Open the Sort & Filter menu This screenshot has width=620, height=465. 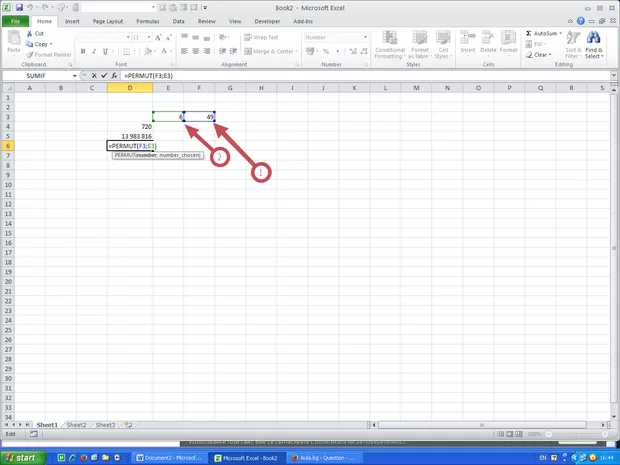click(x=573, y=45)
